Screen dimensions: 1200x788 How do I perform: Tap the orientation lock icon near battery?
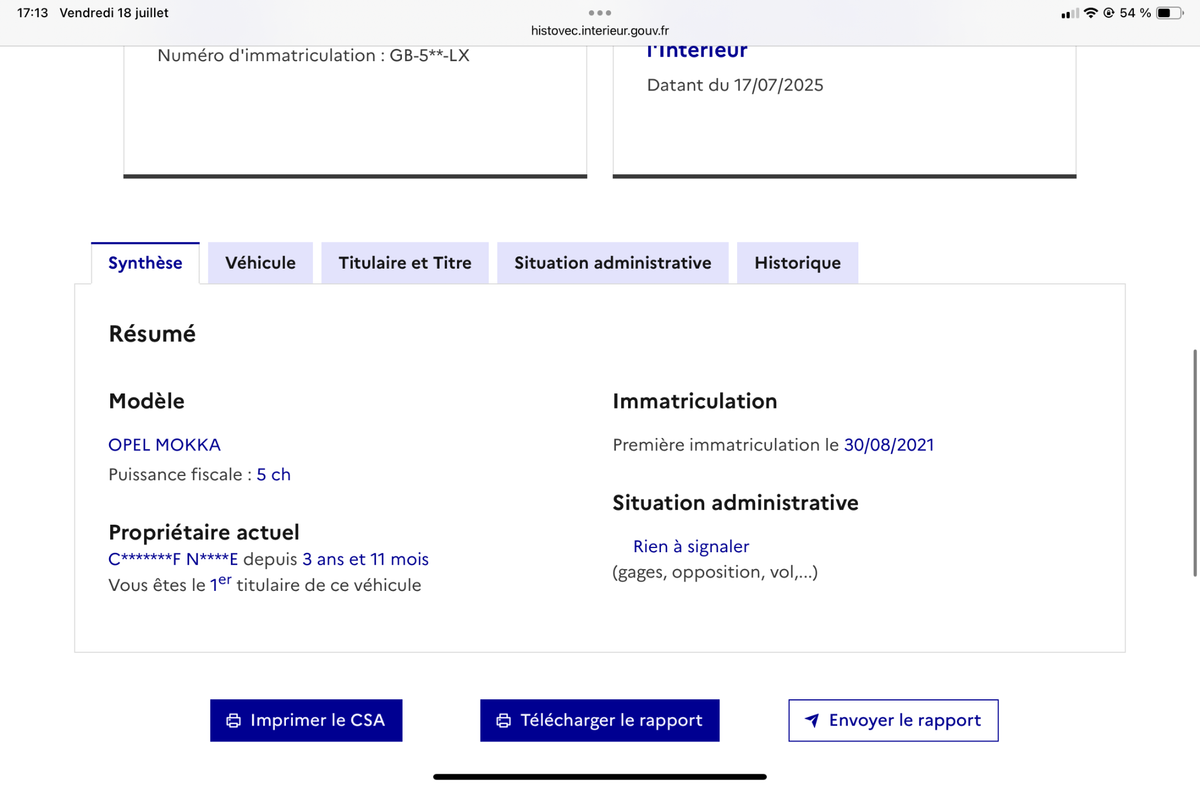pos(1109,13)
